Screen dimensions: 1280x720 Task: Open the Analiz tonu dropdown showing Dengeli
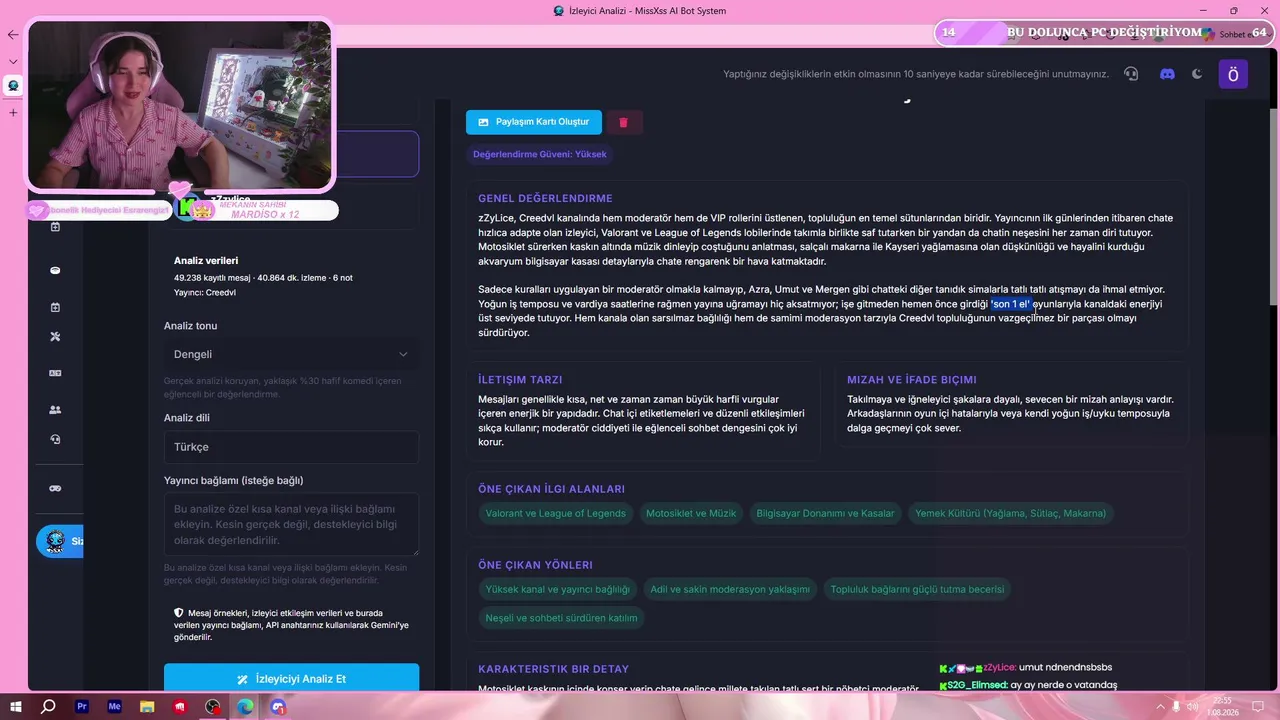click(291, 354)
